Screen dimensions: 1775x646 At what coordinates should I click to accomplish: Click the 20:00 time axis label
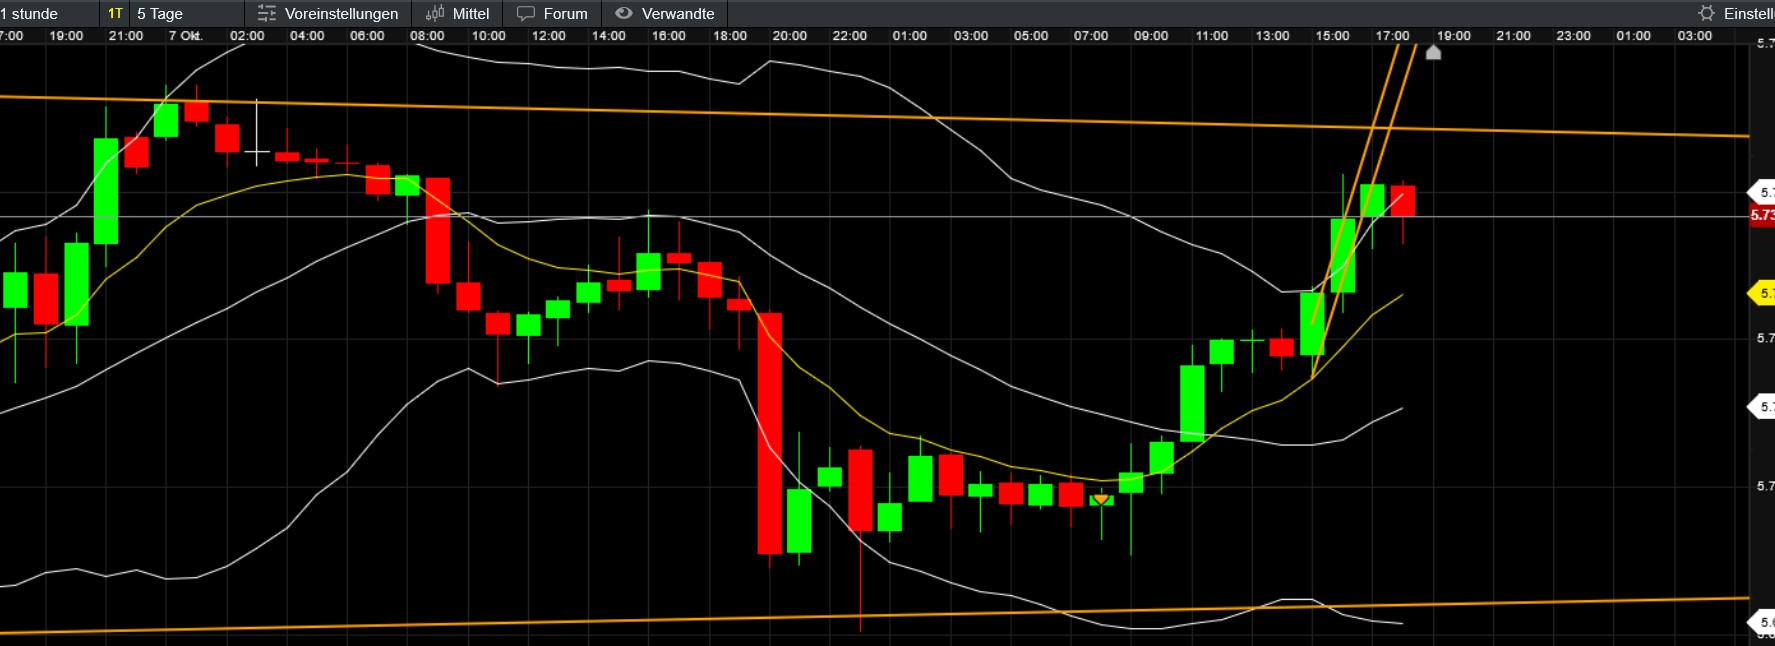pyautogui.click(x=789, y=36)
